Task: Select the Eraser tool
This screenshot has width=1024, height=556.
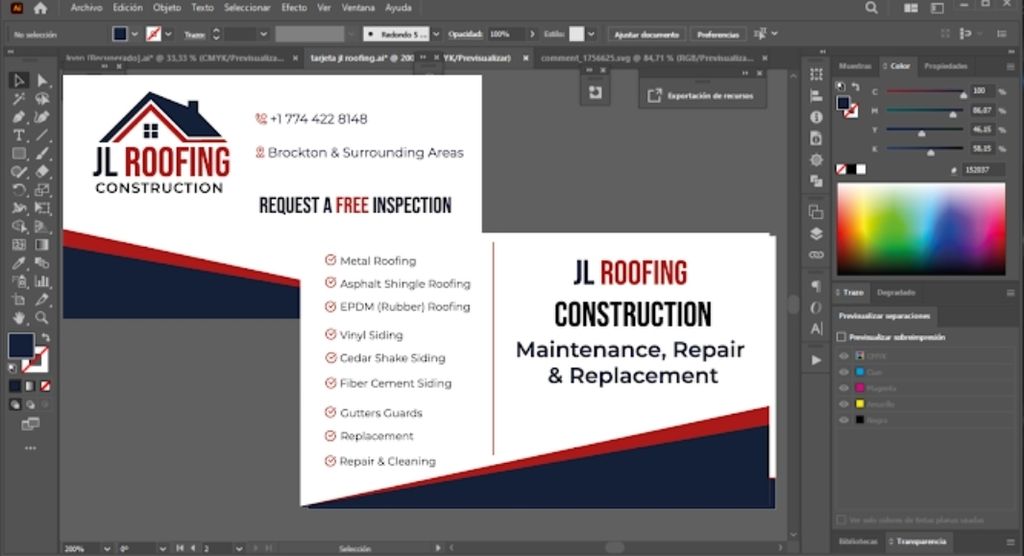Action: point(42,172)
